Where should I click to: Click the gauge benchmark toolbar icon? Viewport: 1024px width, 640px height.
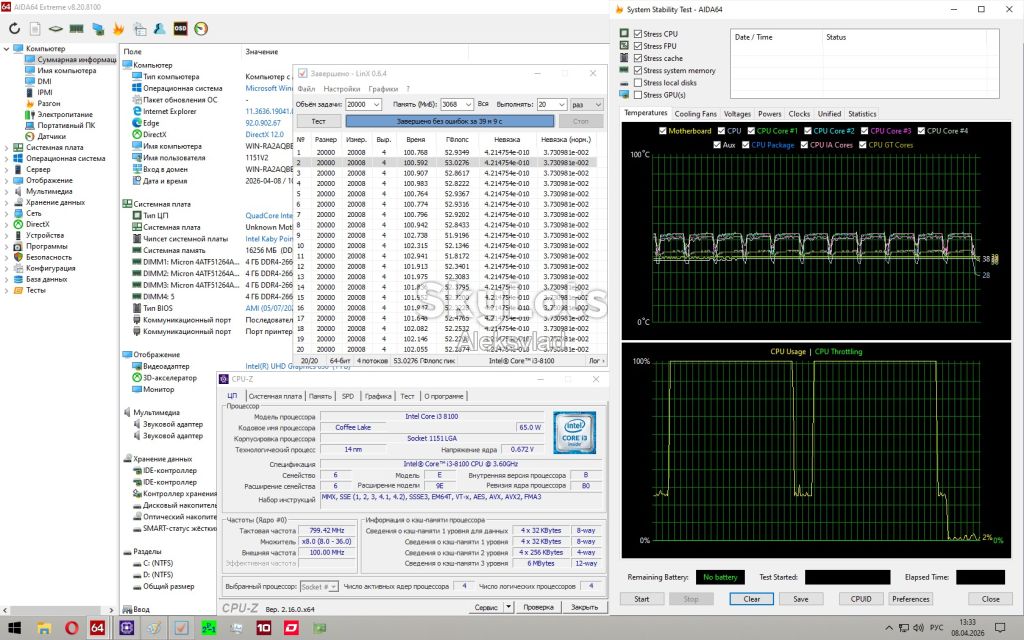(x=201, y=29)
